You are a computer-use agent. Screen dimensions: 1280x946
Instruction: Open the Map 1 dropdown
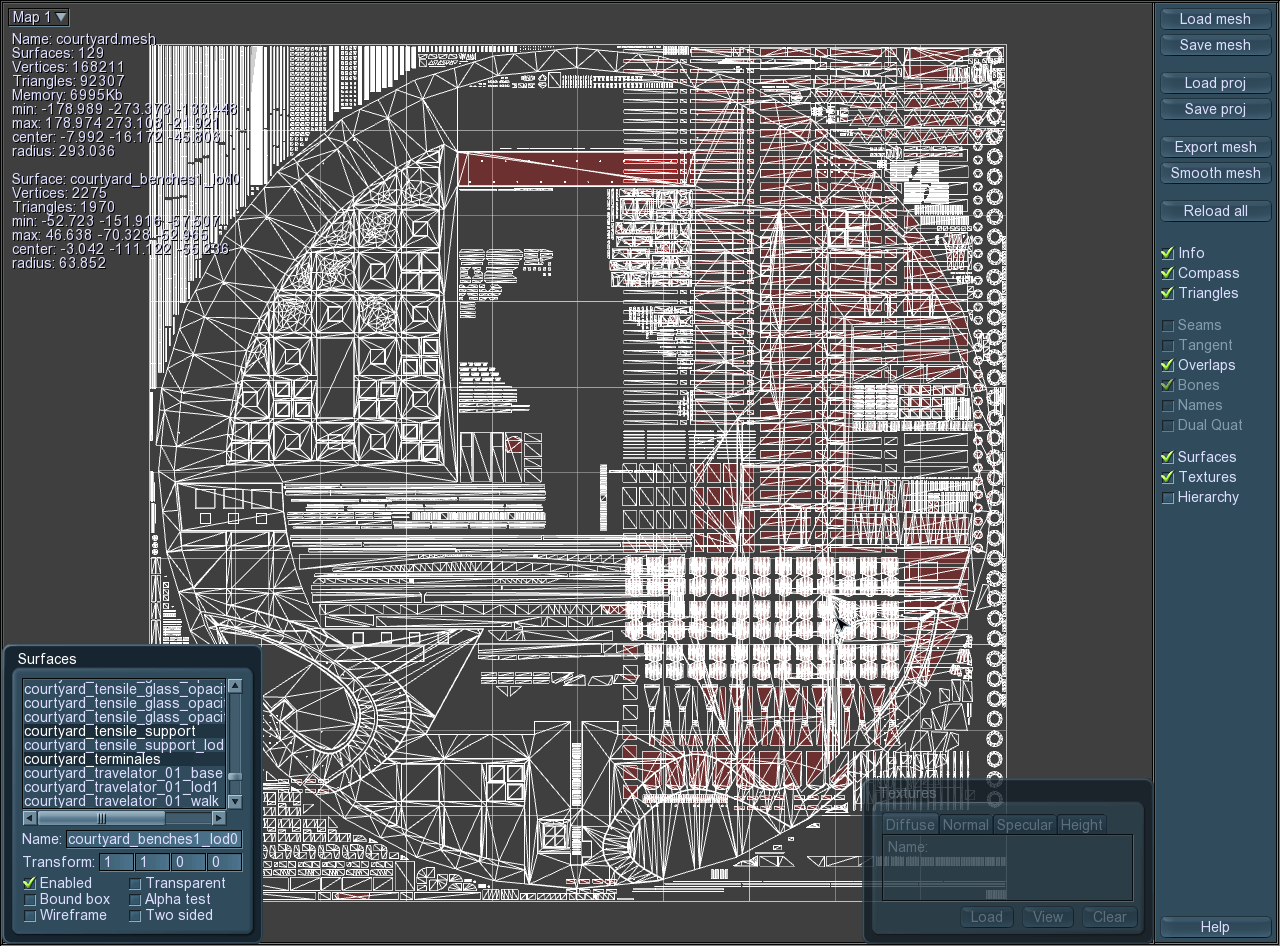pyautogui.click(x=39, y=17)
